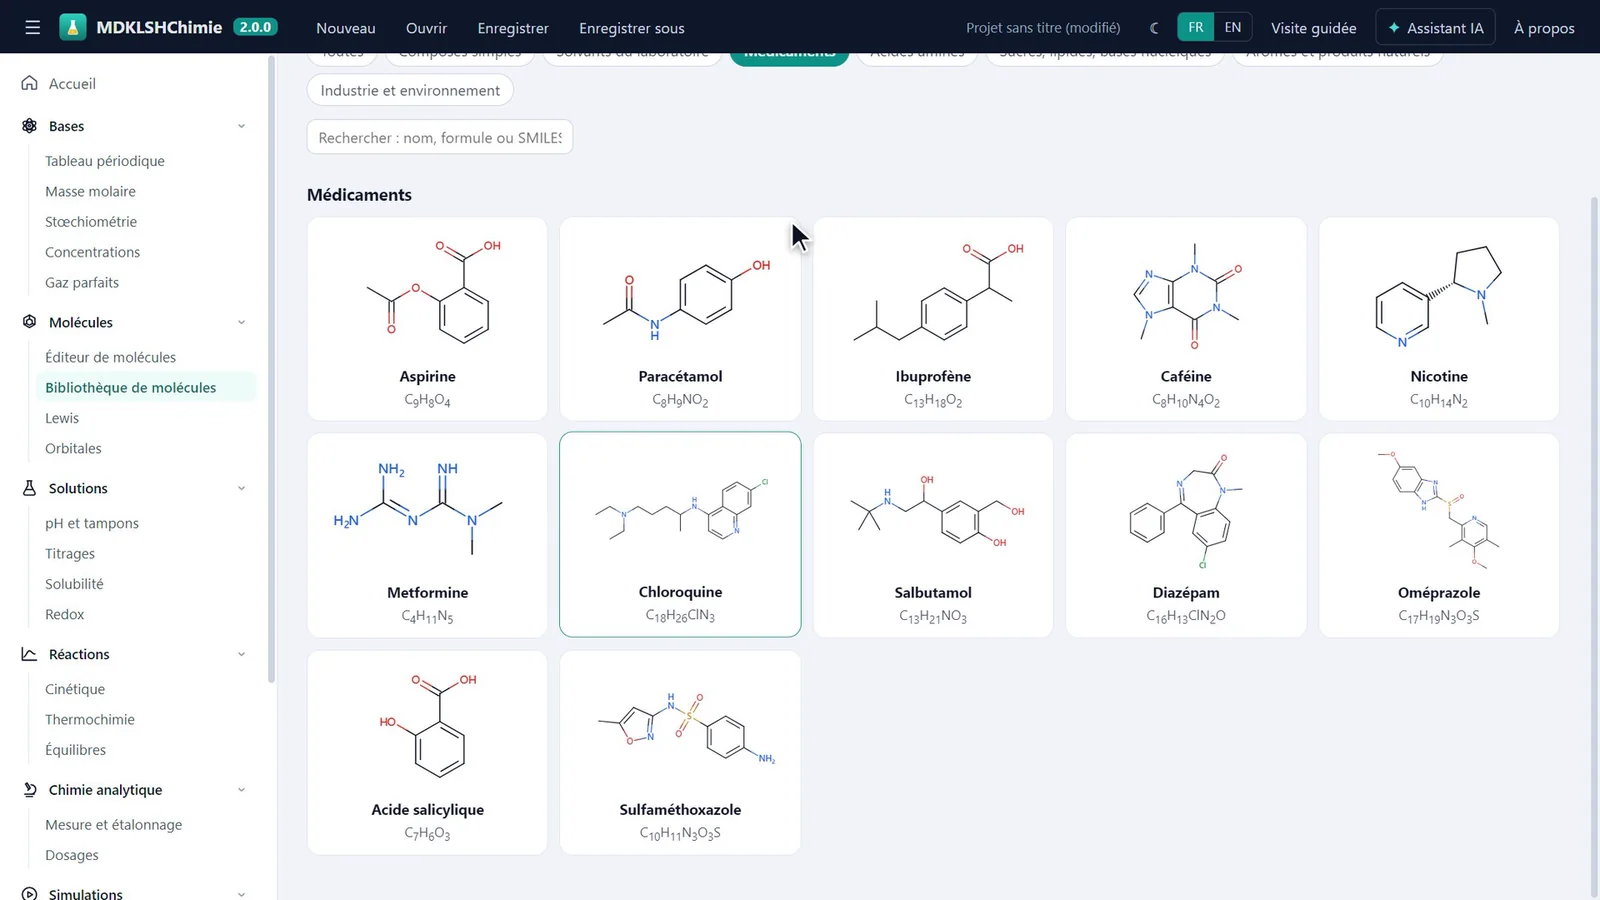Collapse the Bases section chevron
This screenshot has height=900, width=1600.
pos(241,126)
